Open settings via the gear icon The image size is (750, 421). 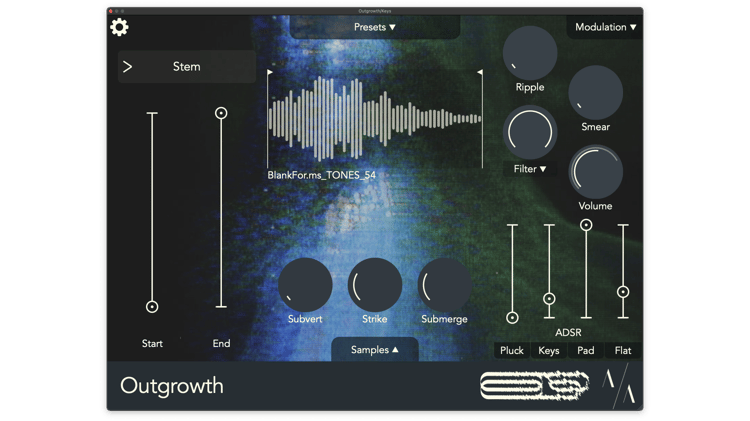(119, 27)
